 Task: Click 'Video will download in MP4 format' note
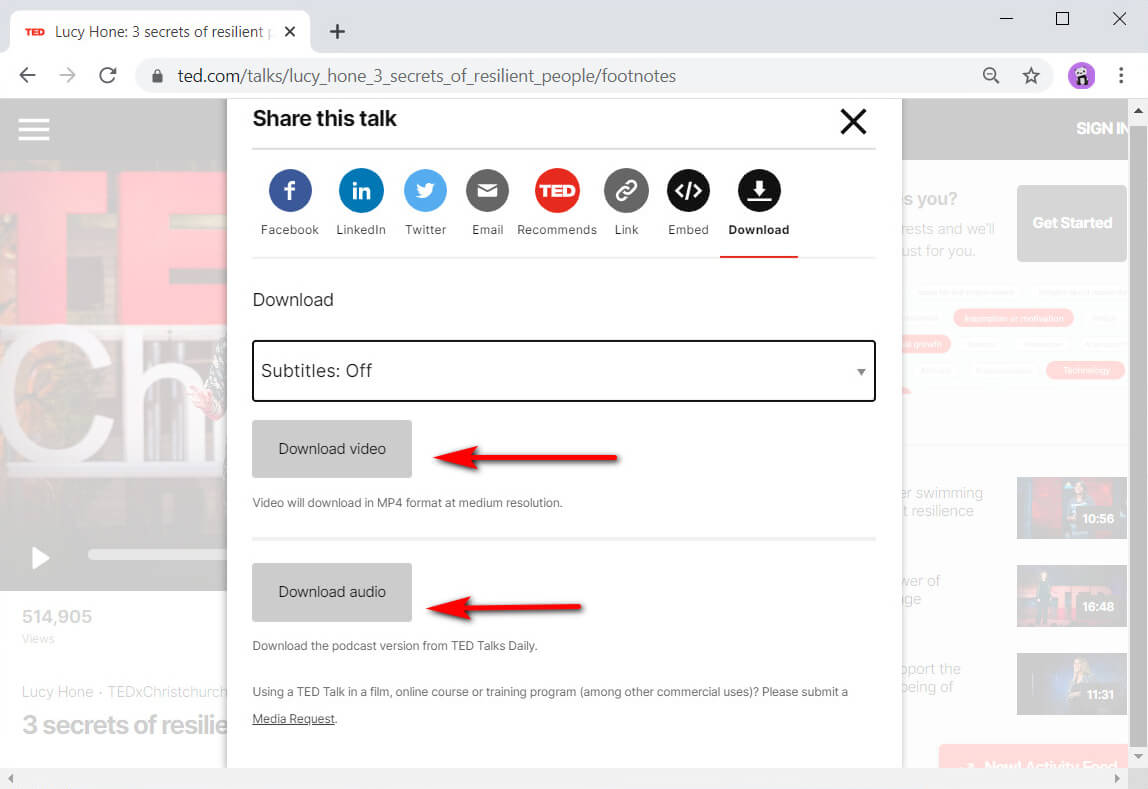(x=407, y=503)
